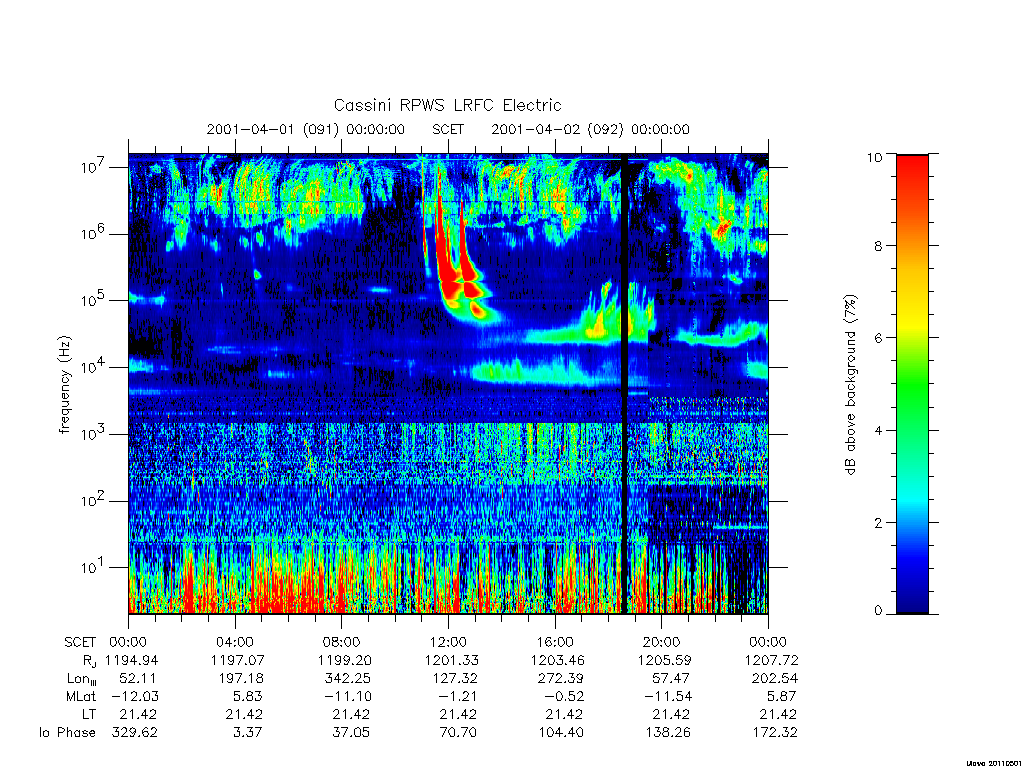Image resolution: width=1024 pixels, height=768 pixels.
Task: Click the Io Phase value '138.26'
Action: 667,733
